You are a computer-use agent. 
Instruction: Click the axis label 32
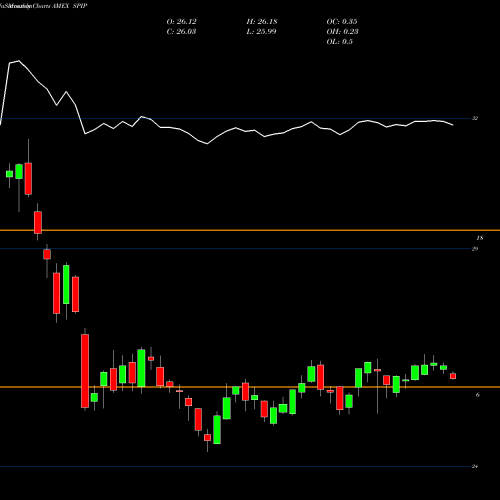(x=475, y=118)
